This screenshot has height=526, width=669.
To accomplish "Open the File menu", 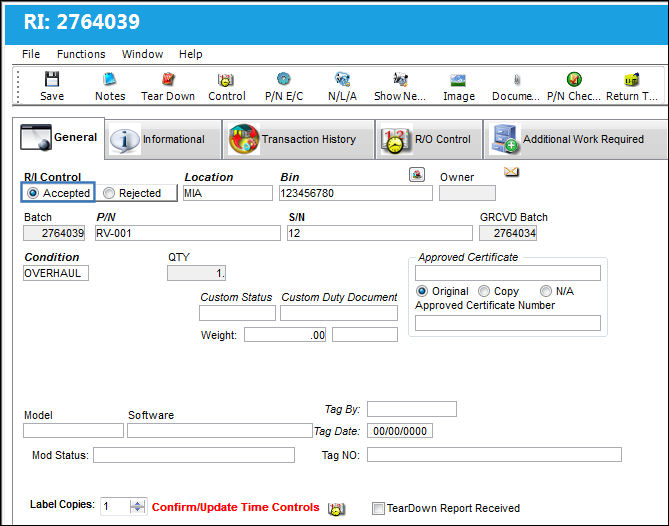I will tap(31, 54).
